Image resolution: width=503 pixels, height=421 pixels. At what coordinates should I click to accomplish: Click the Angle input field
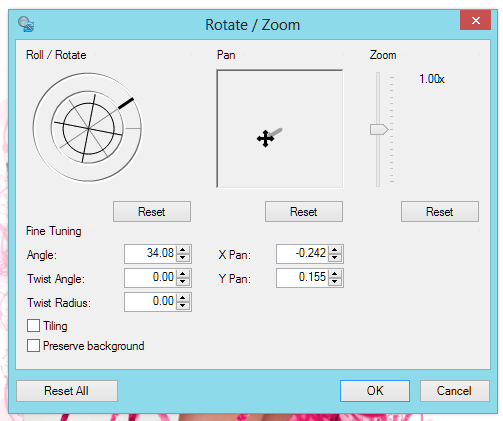[x=151, y=254]
